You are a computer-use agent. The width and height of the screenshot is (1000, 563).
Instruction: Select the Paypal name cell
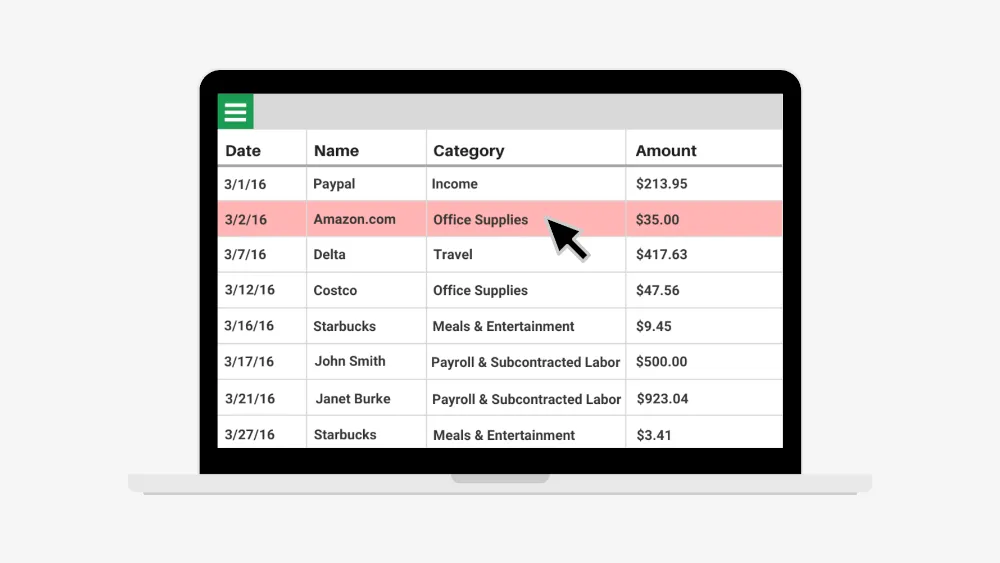pyautogui.click(x=334, y=184)
